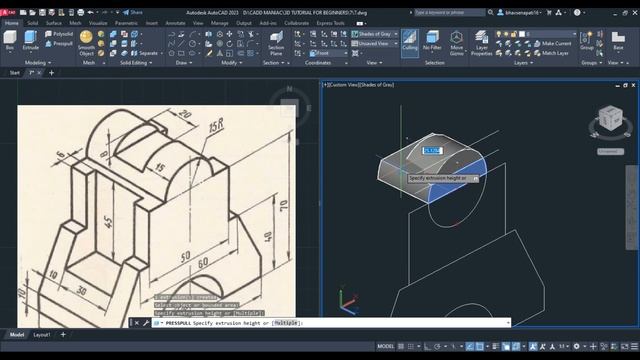This screenshot has width=640, height=360.
Task: Select the Move Gizmo tool
Action: tap(456, 43)
